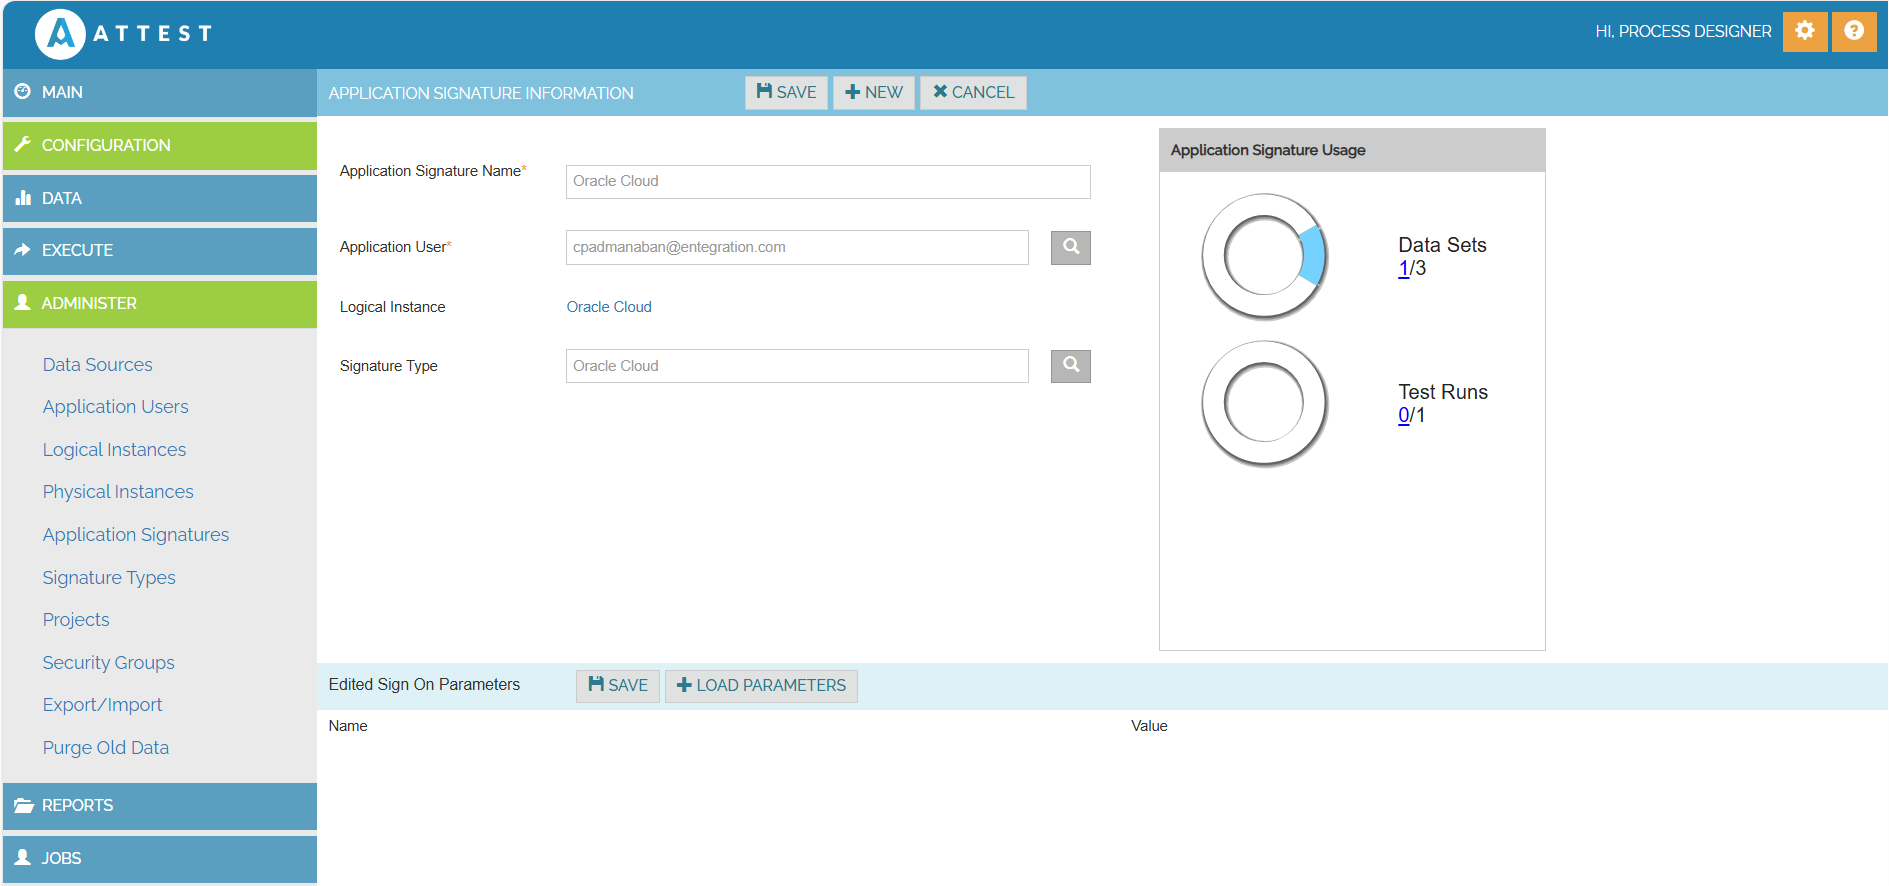Screen dimensions: 1889x886
Task: Click the Application User field
Action: coord(797,247)
